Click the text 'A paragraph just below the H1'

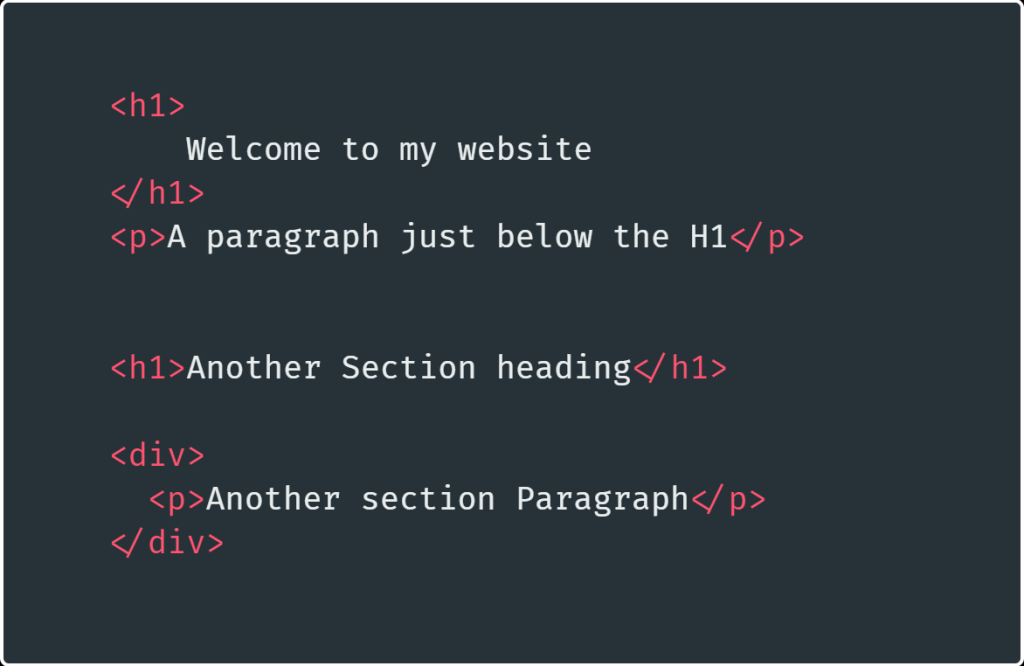tap(447, 237)
